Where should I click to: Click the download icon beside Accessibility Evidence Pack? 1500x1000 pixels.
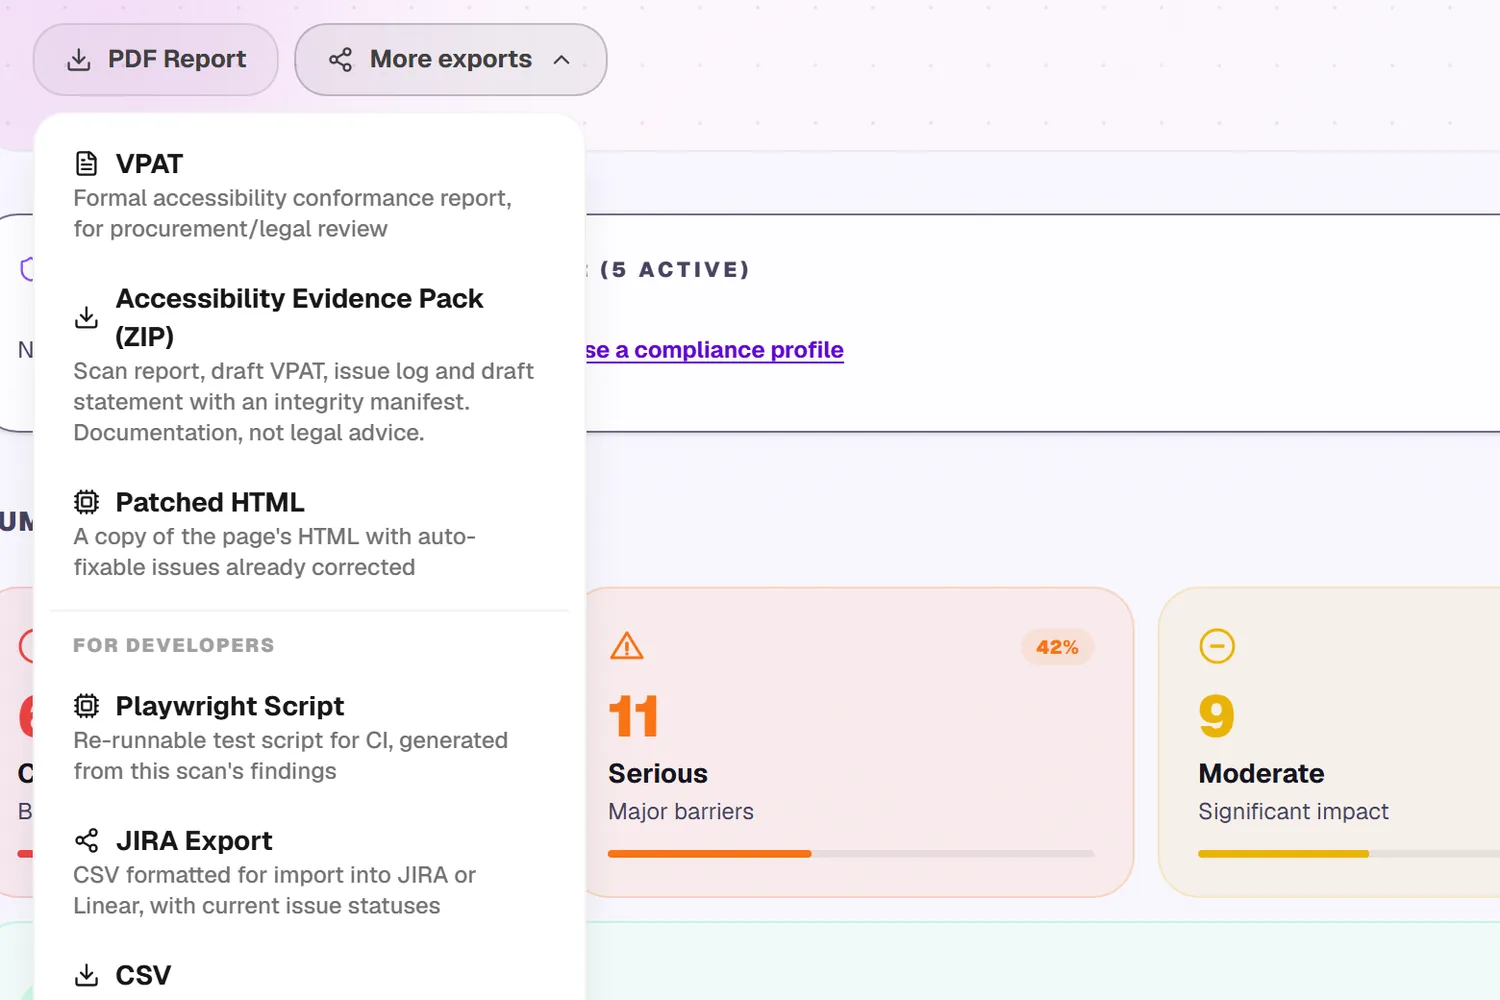click(x=87, y=317)
